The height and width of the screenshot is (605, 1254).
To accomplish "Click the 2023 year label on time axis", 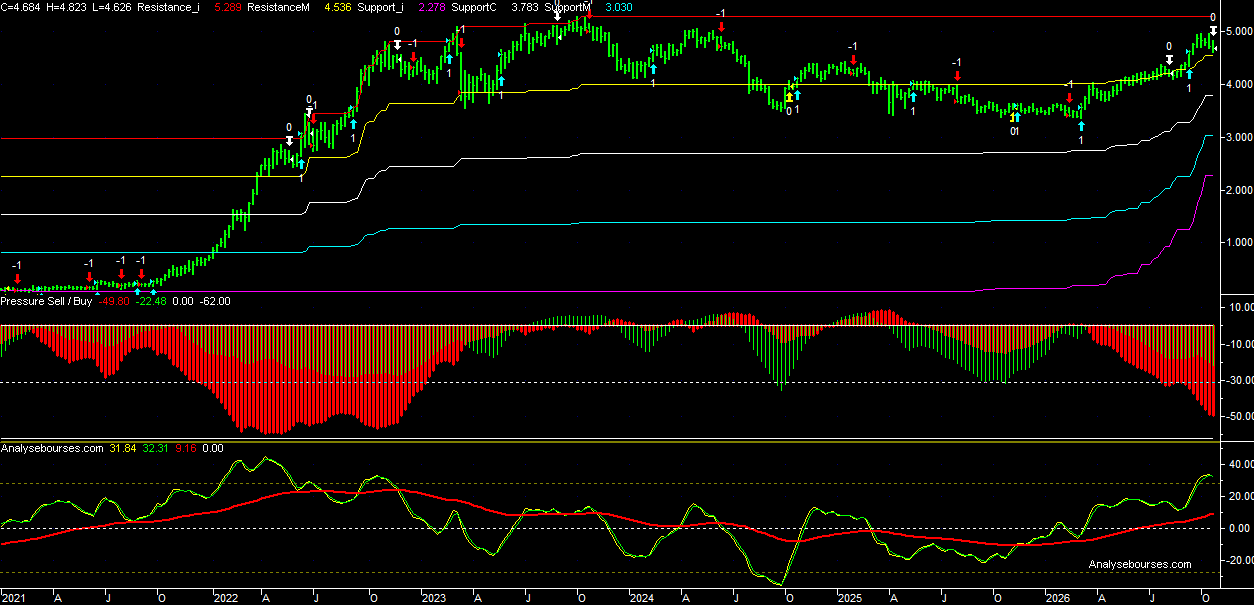I will [x=433, y=597].
